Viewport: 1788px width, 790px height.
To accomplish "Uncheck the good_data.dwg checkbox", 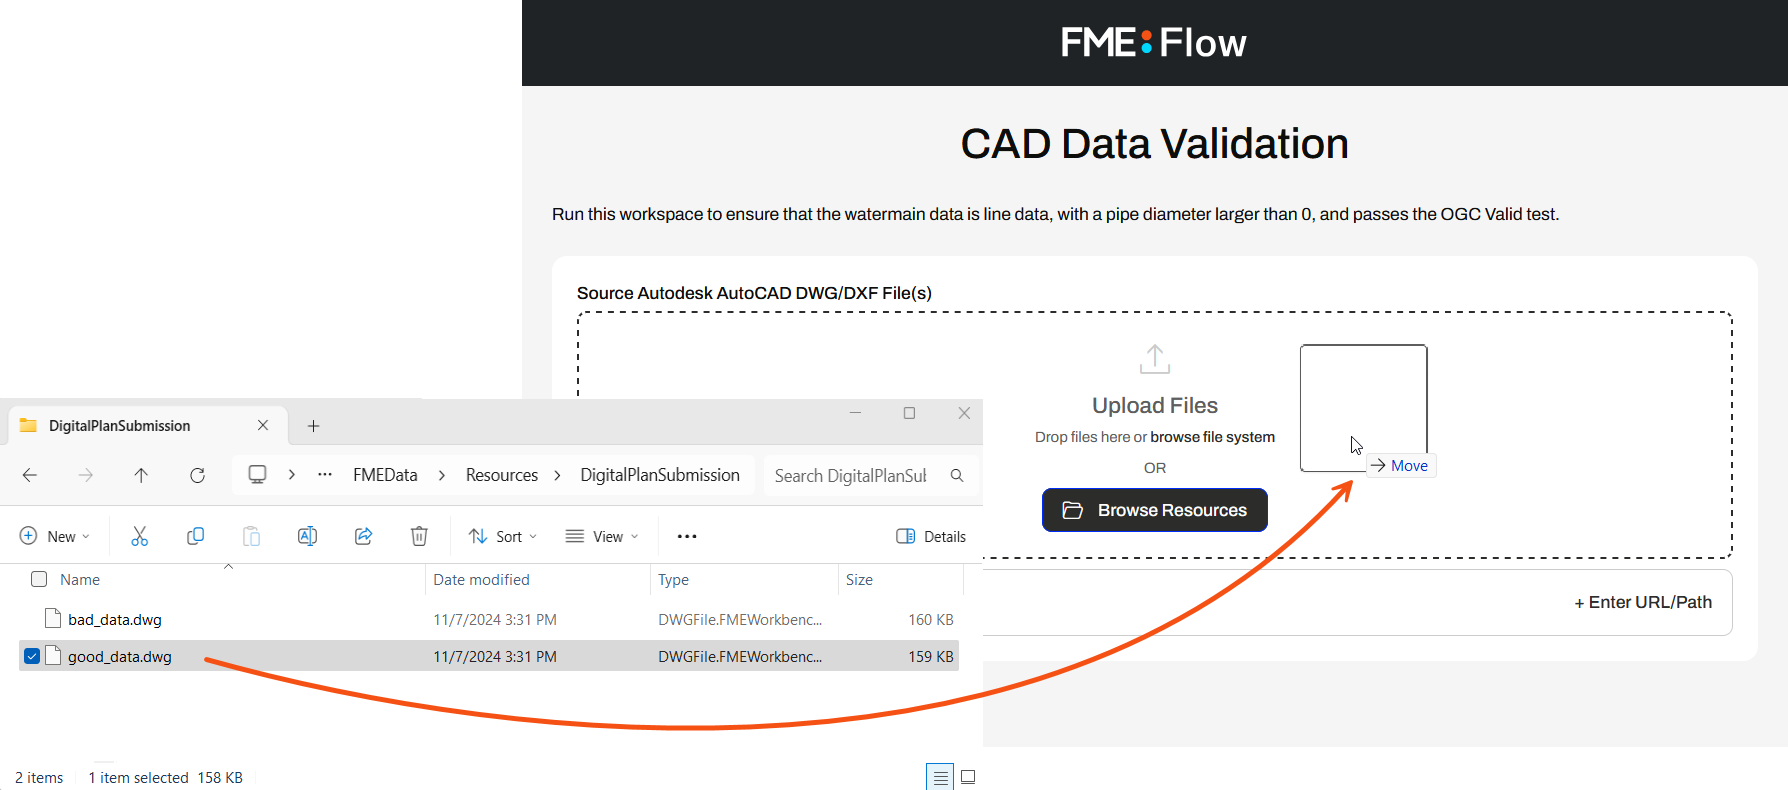I will click(32, 656).
